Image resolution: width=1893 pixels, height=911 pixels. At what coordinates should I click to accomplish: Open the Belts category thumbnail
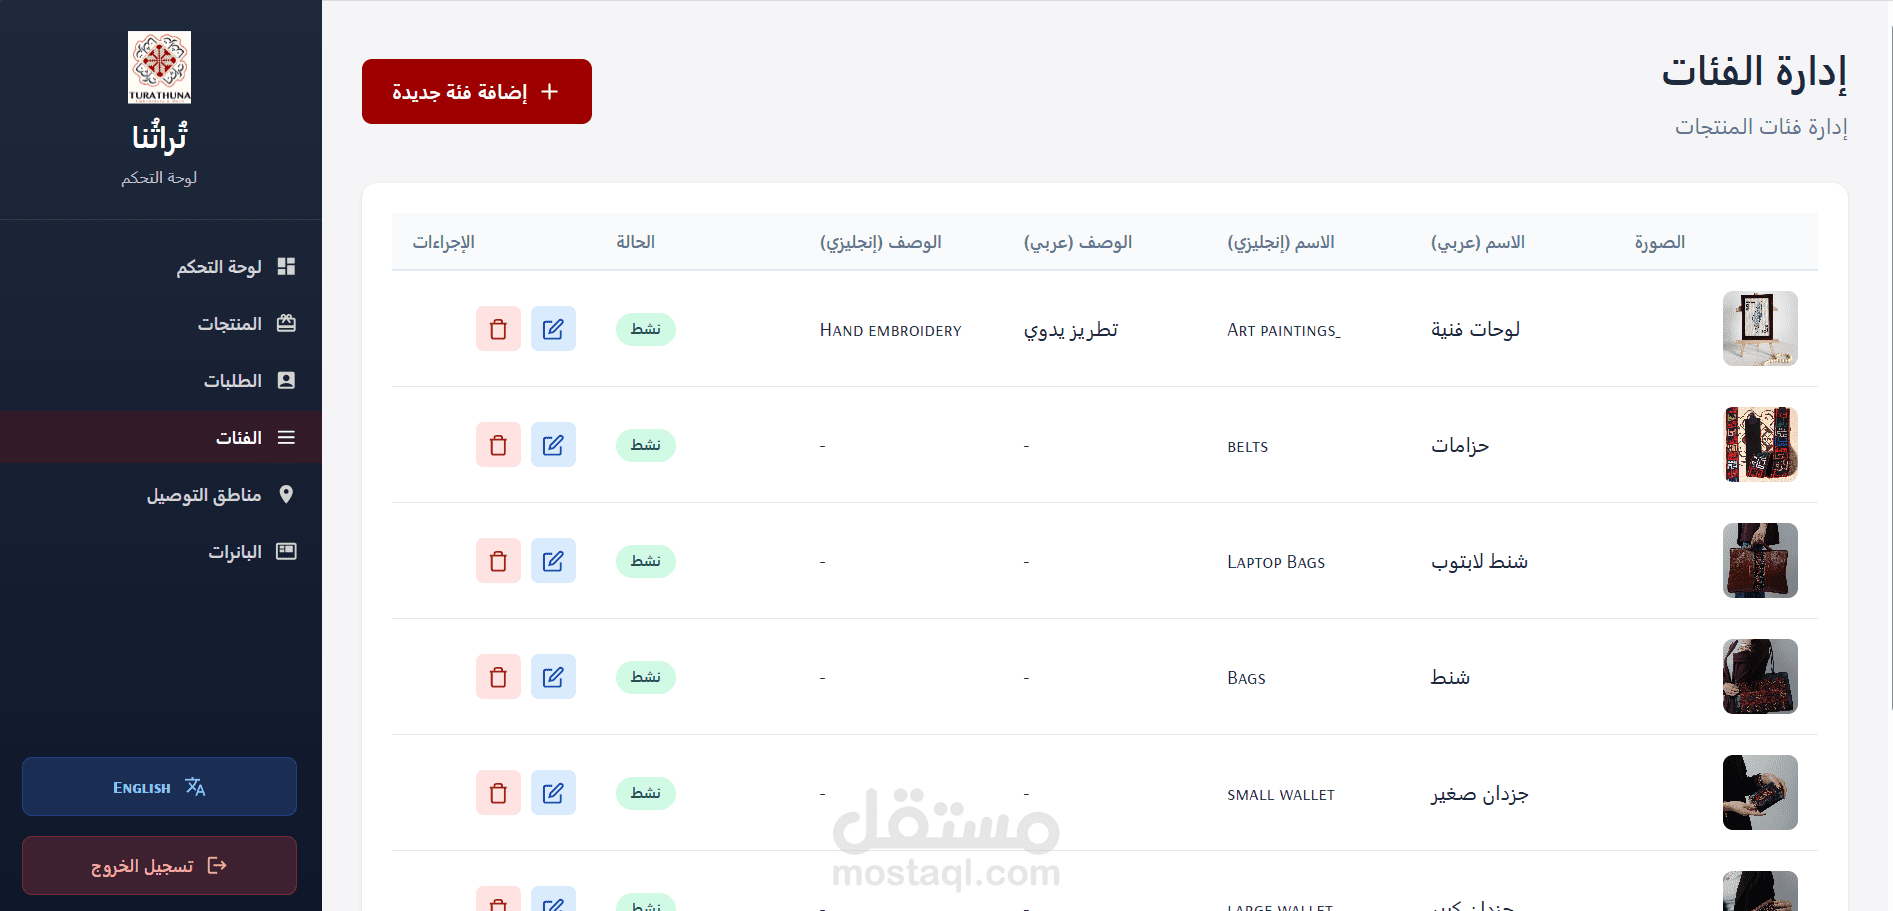[x=1760, y=444]
